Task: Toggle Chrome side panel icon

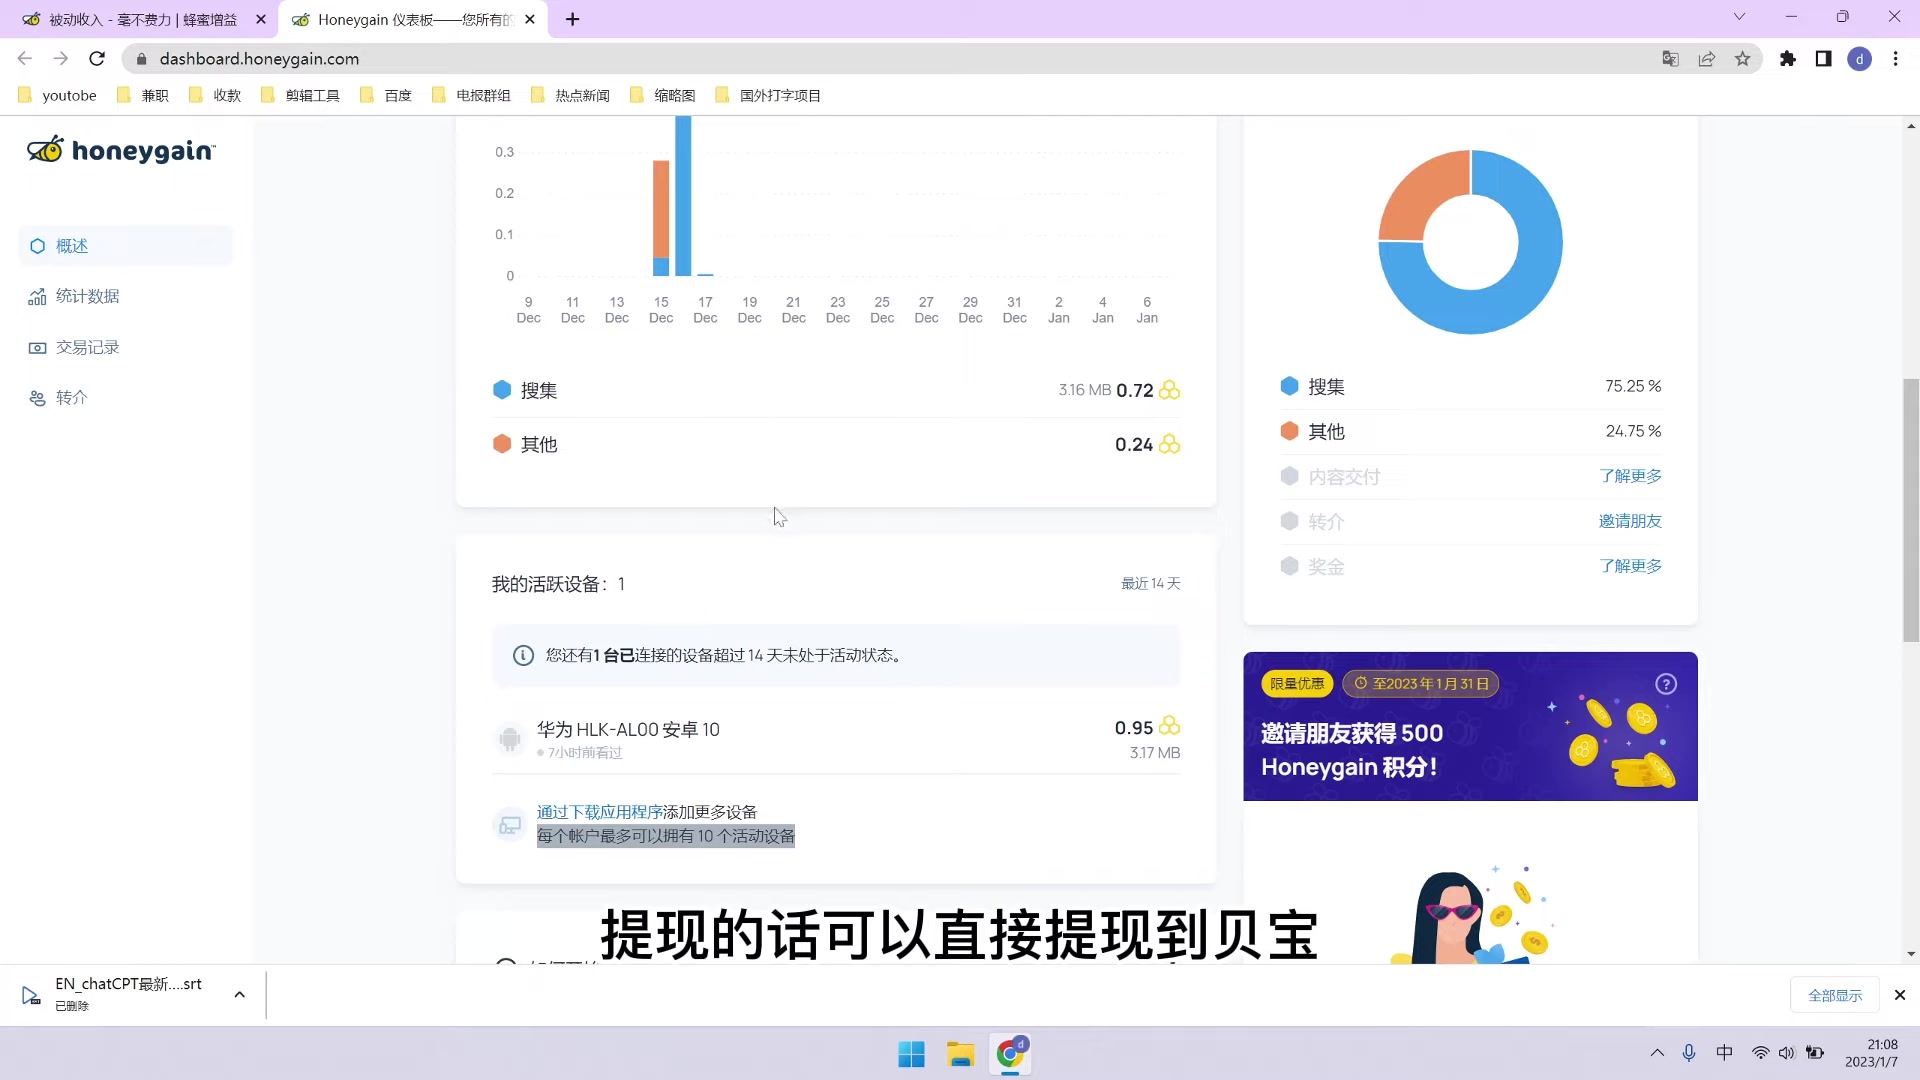Action: pyautogui.click(x=1824, y=59)
